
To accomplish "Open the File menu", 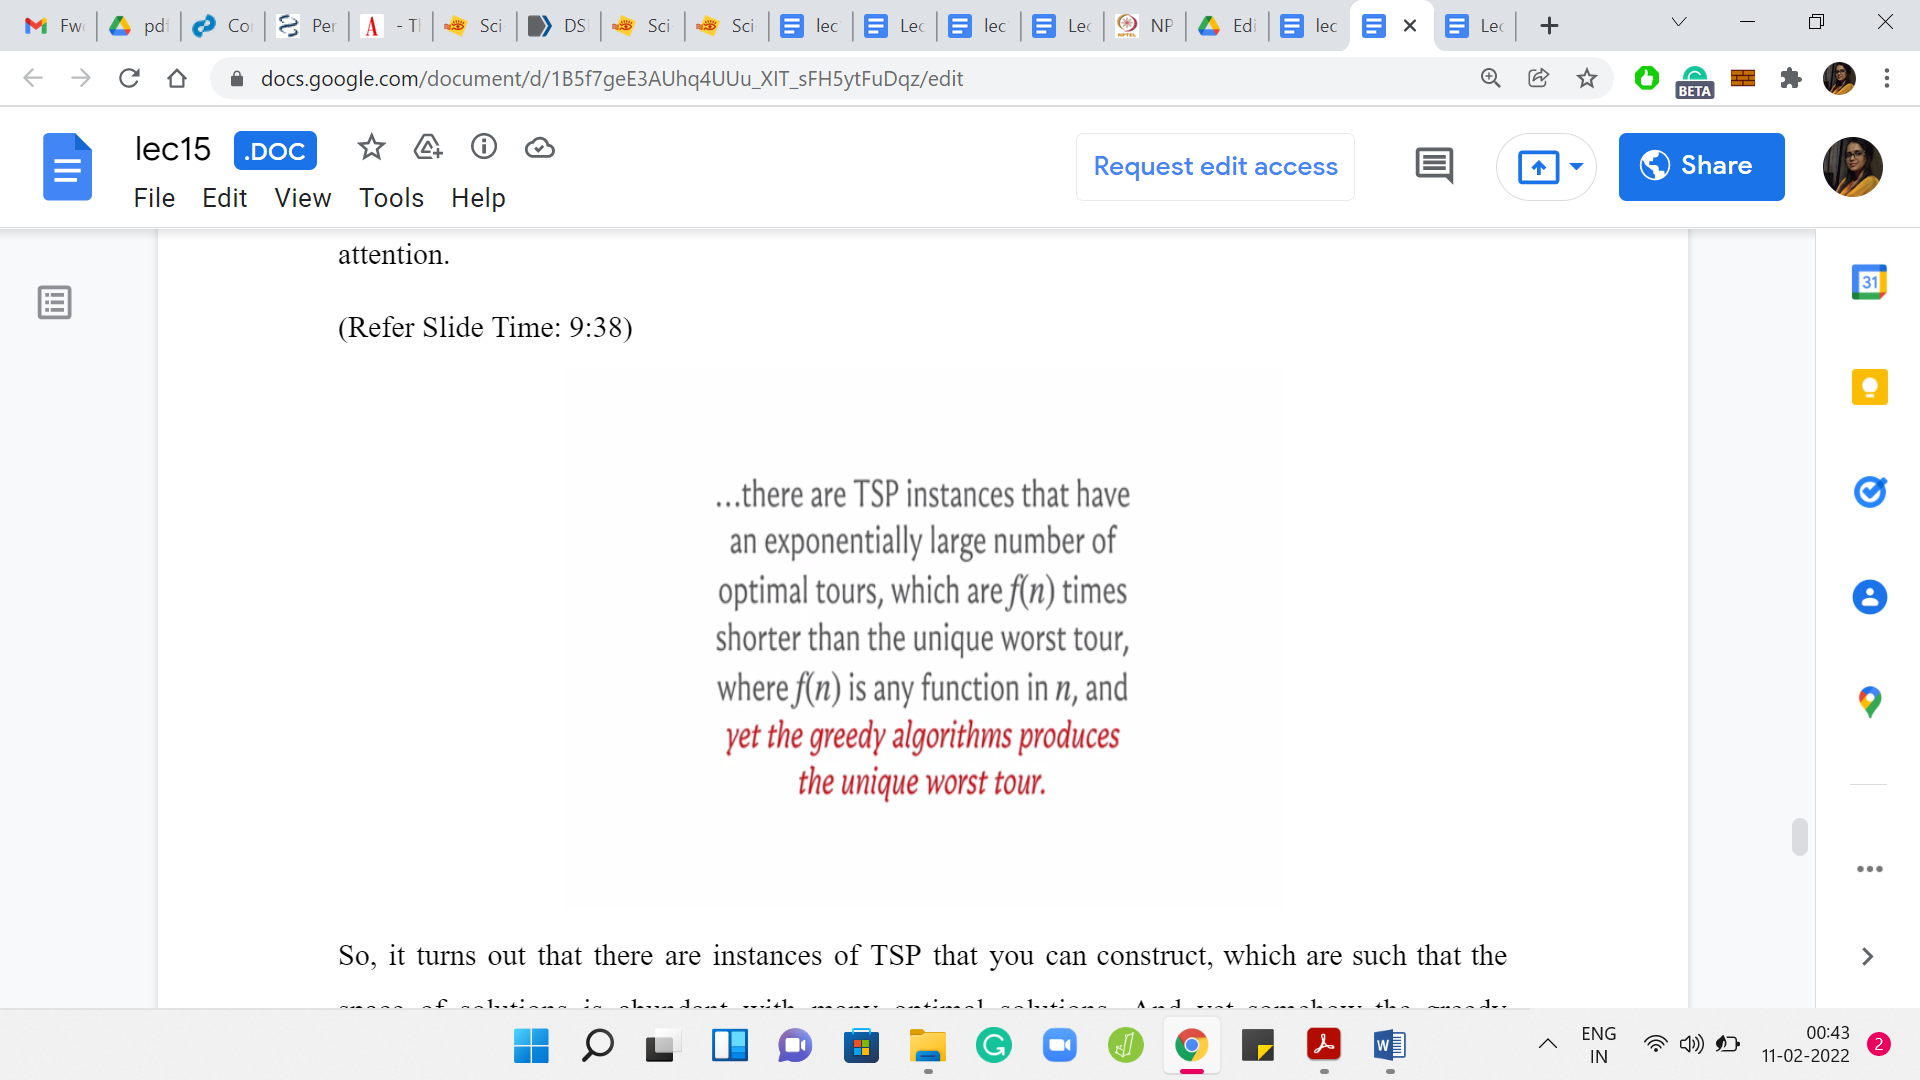I will [154, 198].
